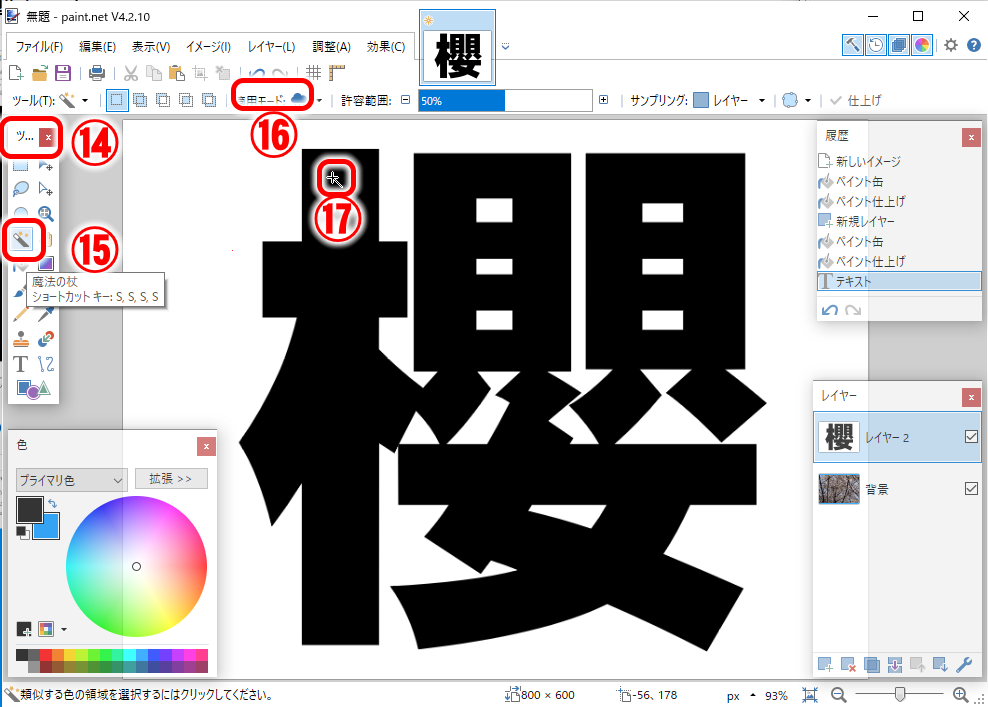Toggle visibility of レイヤー 2
The height and width of the screenshot is (707, 988).
[971, 437]
